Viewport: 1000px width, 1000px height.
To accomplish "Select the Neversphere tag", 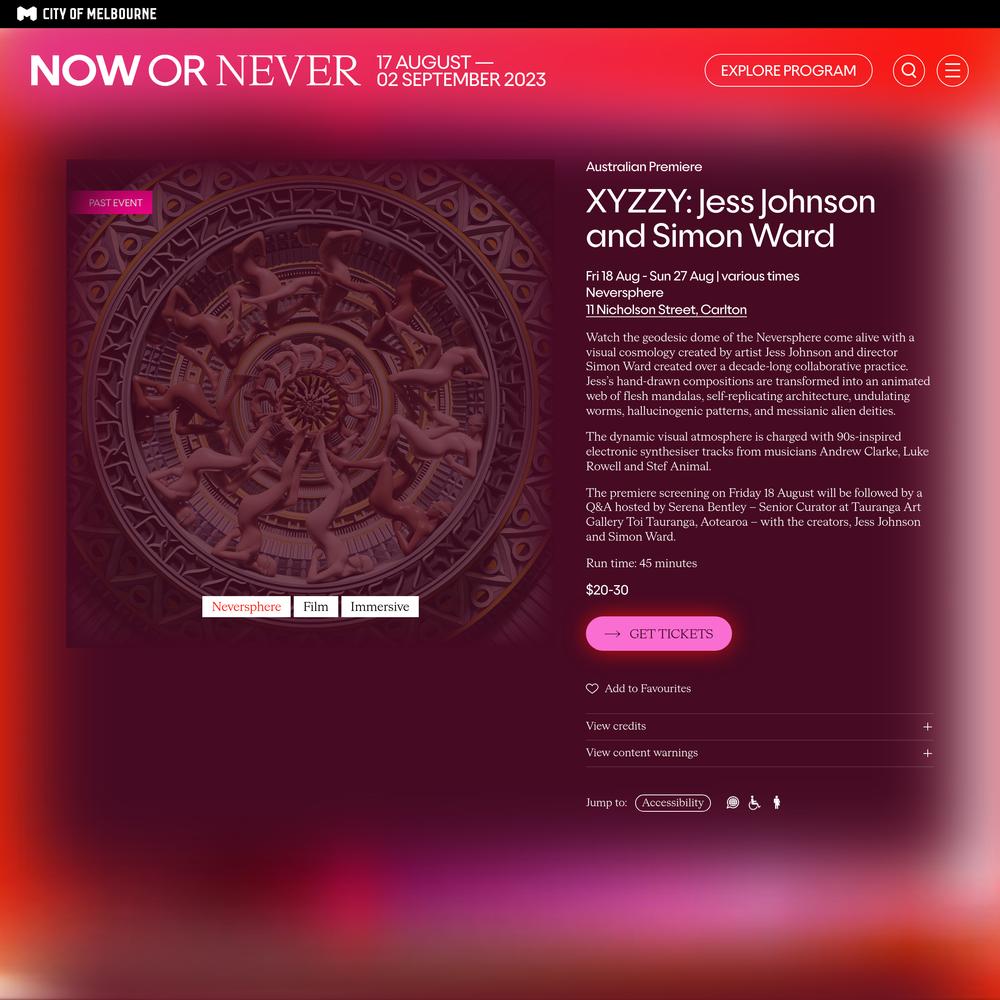I will [x=246, y=607].
